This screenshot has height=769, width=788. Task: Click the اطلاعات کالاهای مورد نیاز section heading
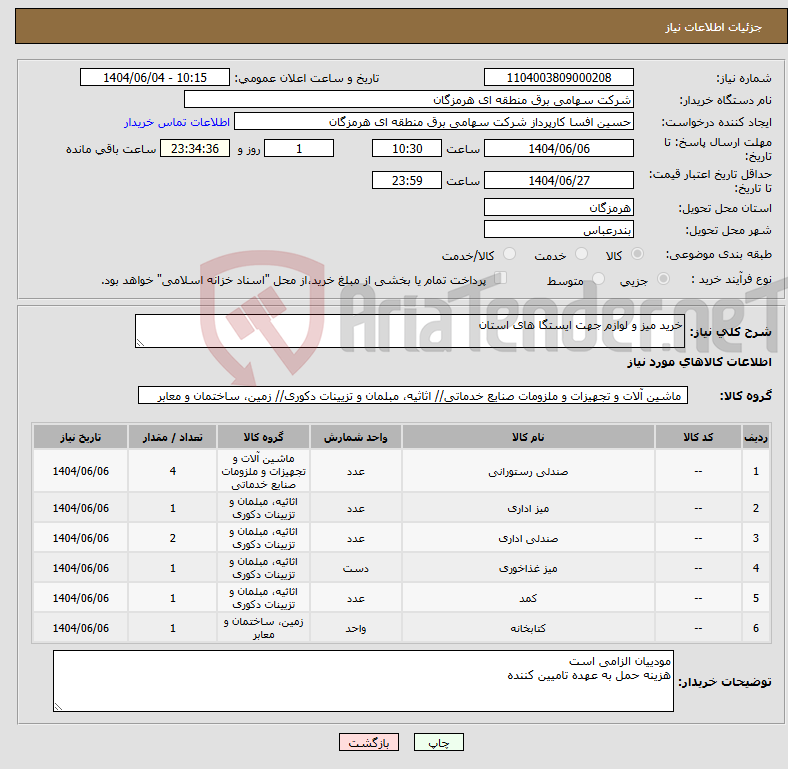(x=699, y=362)
